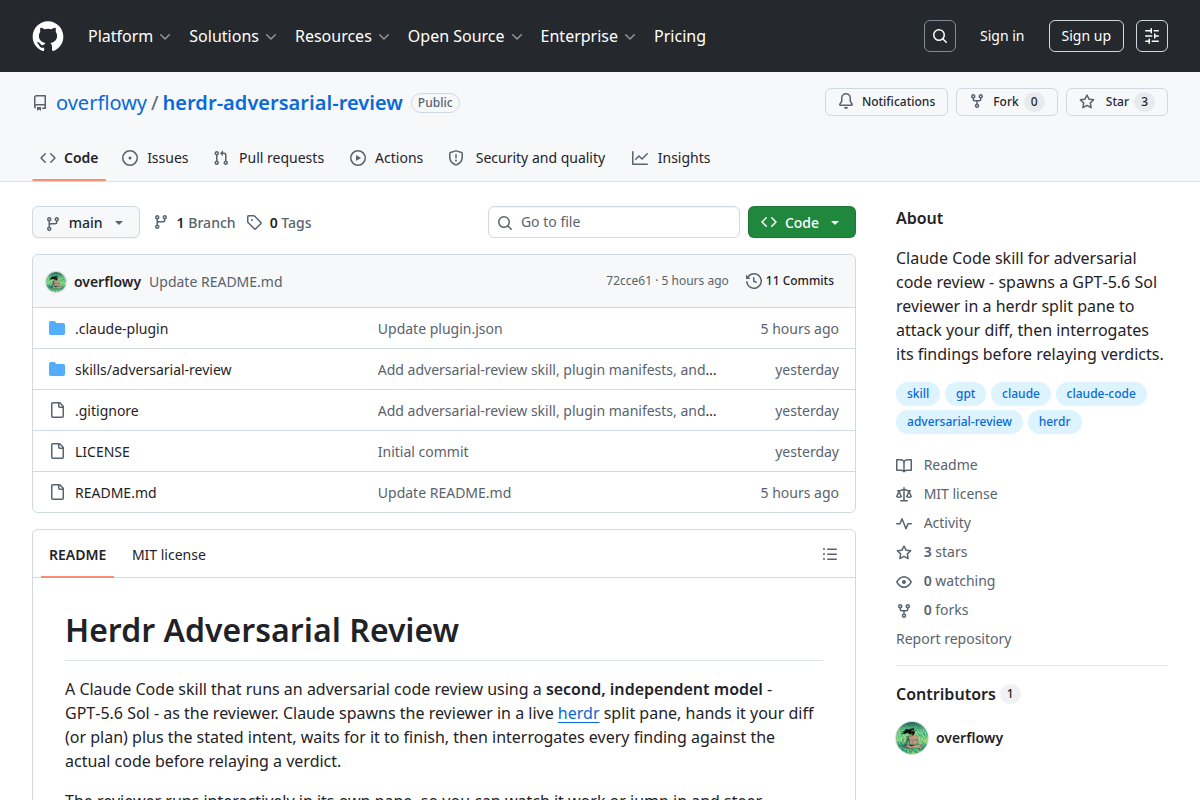Switch to the Issues tab
This screenshot has width=1200, height=800.
click(x=155, y=158)
